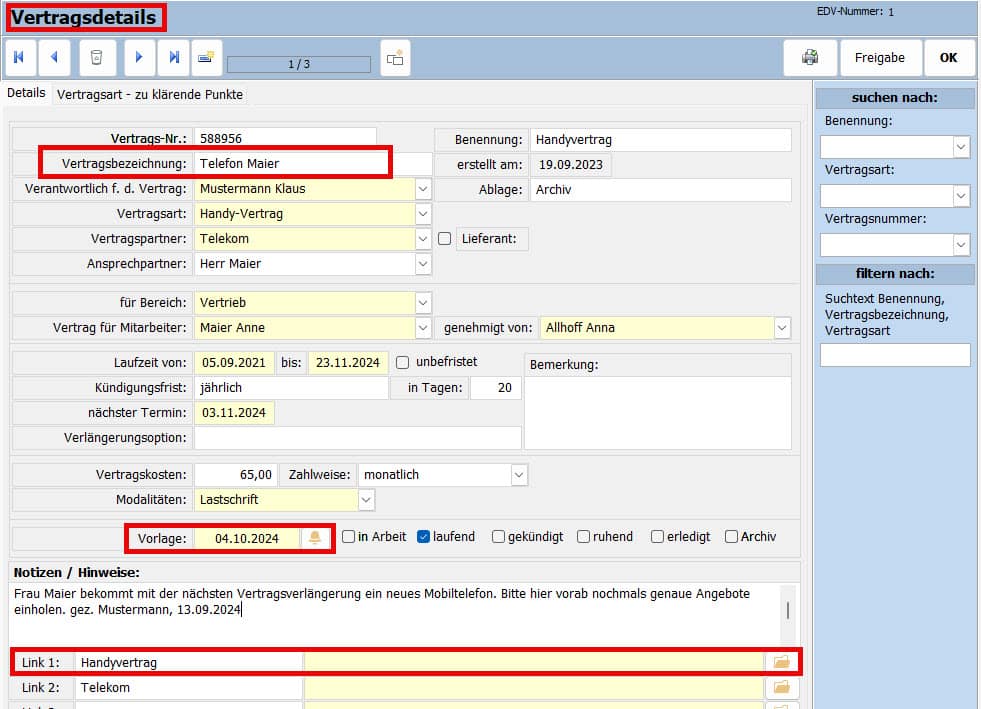The width and height of the screenshot is (981, 709).
Task: Click the bell reminder icon beside Vorlage
Action: click(x=315, y=538)
